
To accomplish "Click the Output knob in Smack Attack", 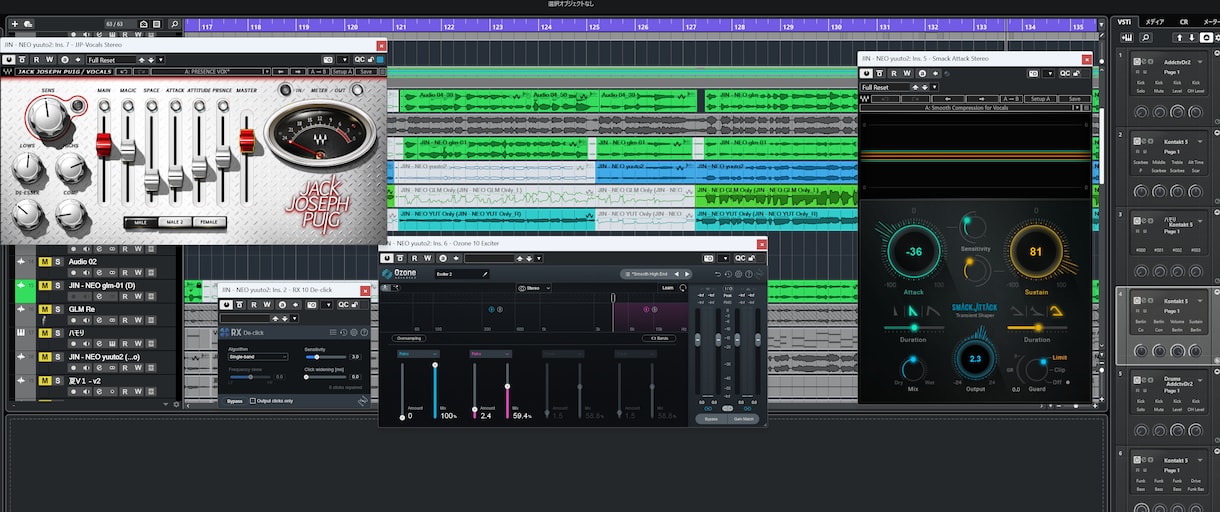I will tap(975, 358).
